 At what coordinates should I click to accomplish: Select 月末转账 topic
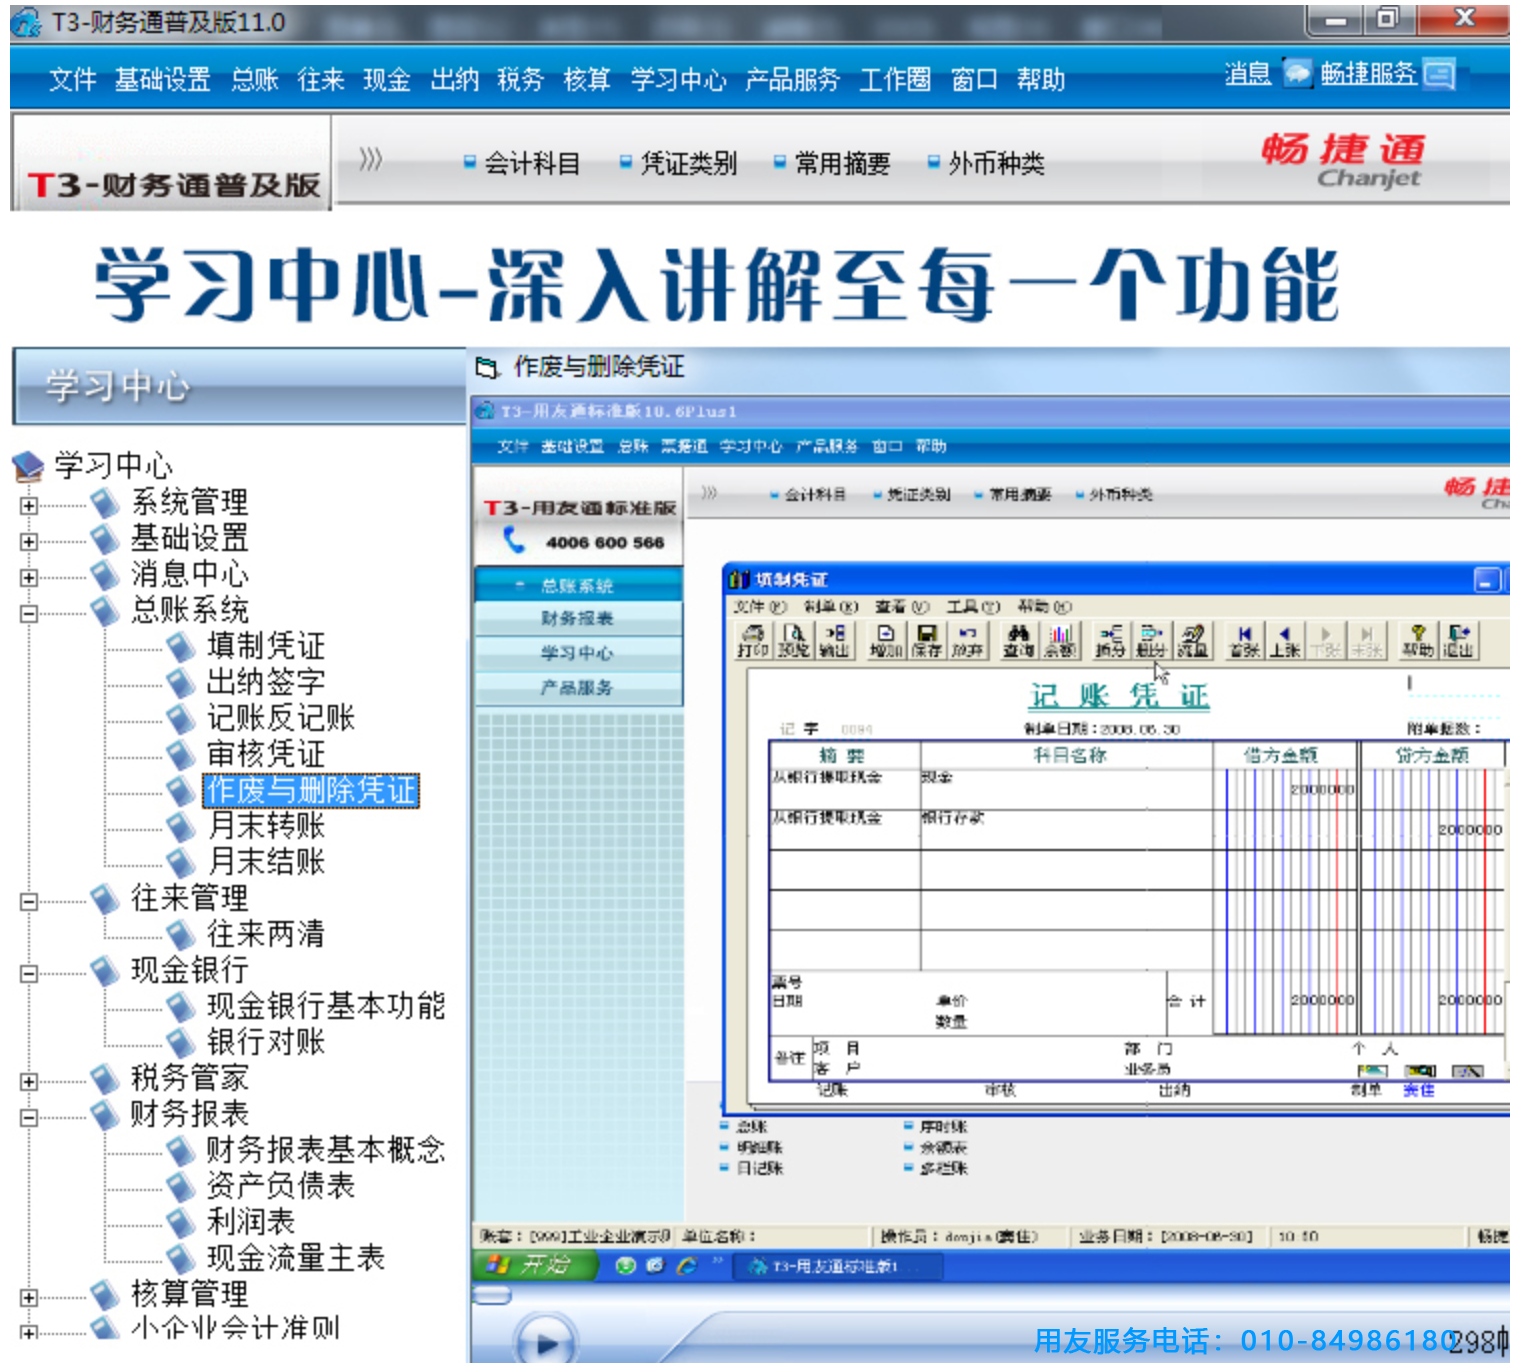pyautogui.click(x=266, y=826)
